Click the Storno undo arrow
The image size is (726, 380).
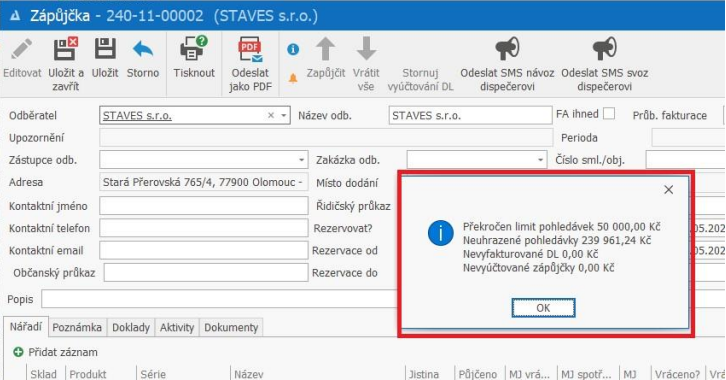tap(143, 49)
